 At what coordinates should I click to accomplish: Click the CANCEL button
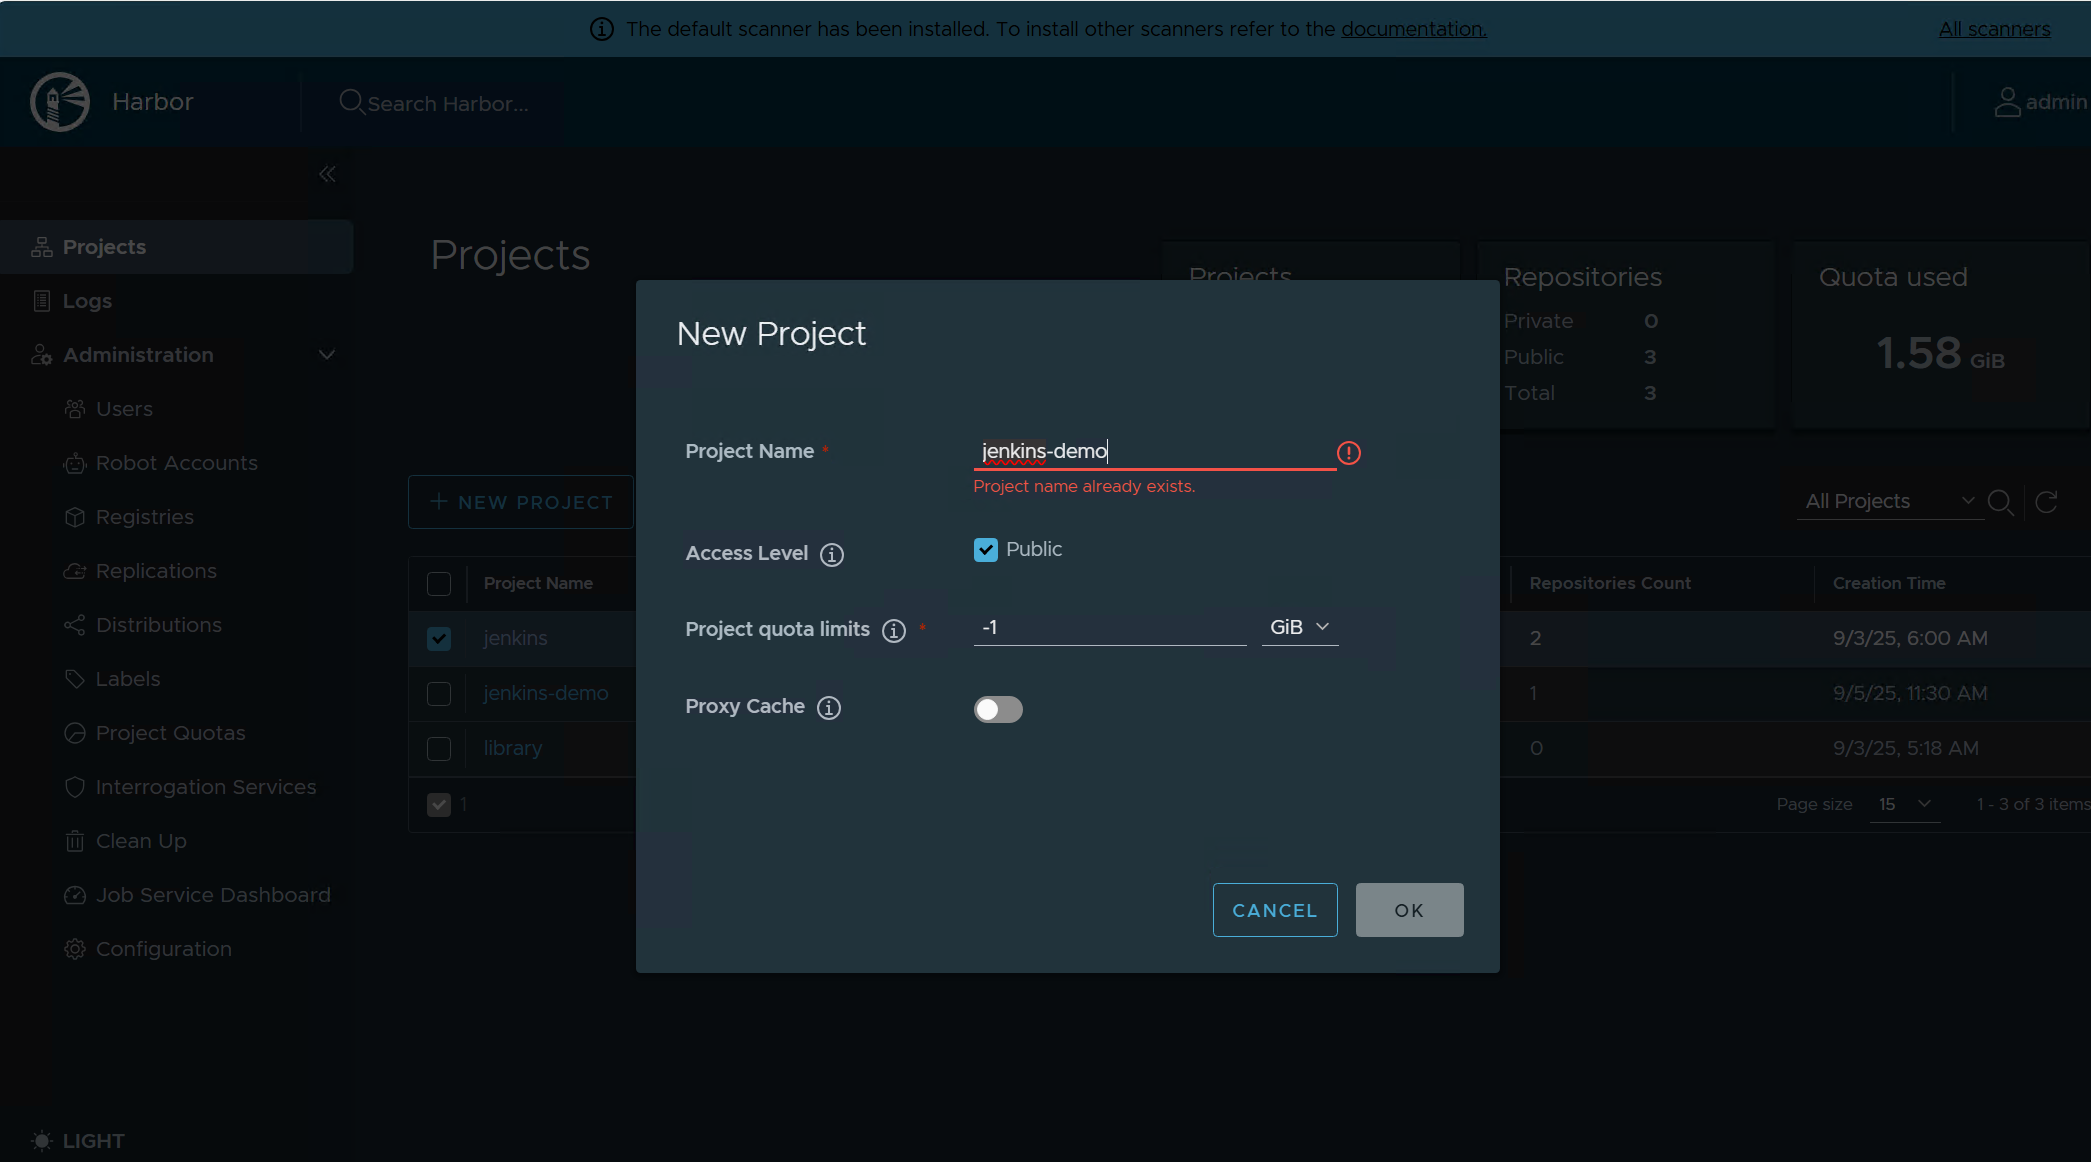[1274, 910]
